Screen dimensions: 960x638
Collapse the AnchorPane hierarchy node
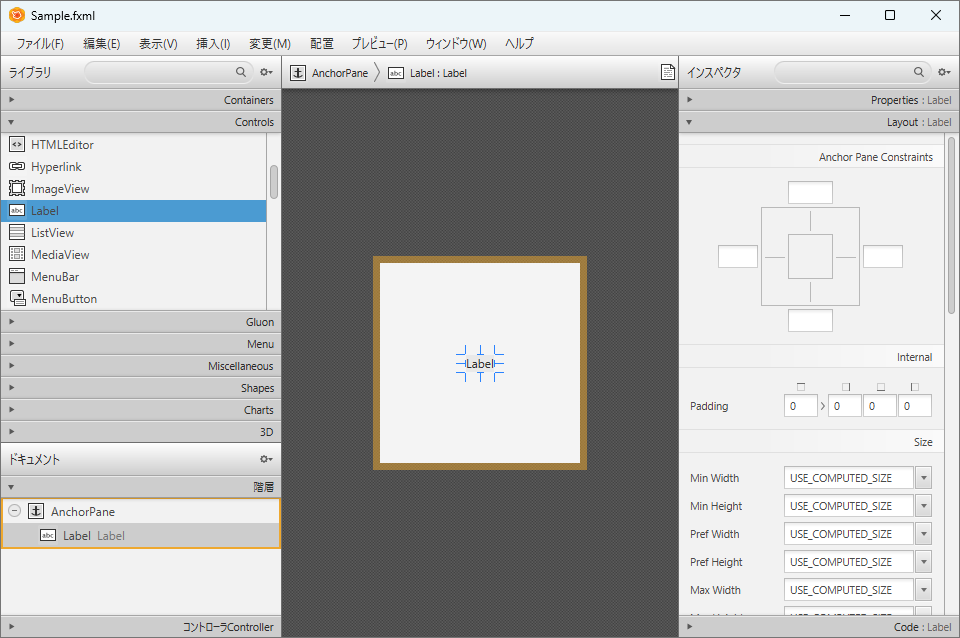pyautogui.click(x=15, y=511)
